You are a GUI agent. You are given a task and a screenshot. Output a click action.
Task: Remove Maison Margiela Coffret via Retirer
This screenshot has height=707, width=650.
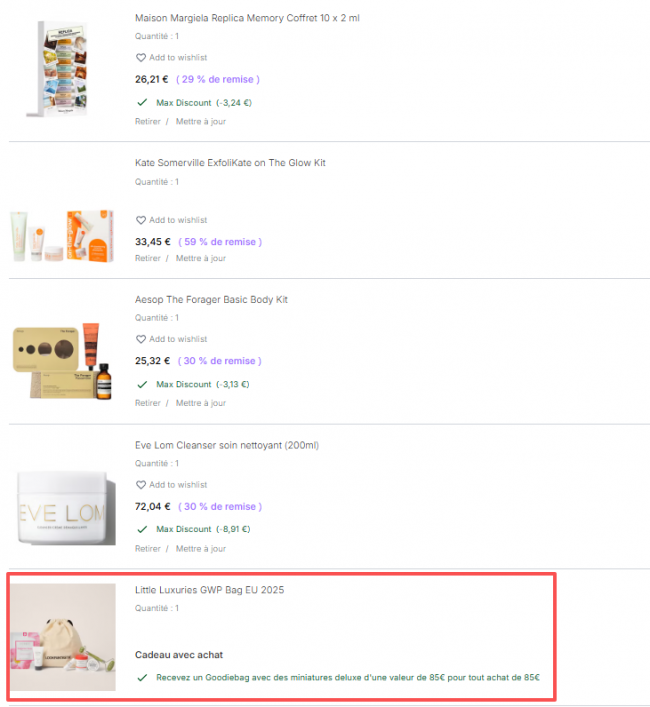click(147, 121)
